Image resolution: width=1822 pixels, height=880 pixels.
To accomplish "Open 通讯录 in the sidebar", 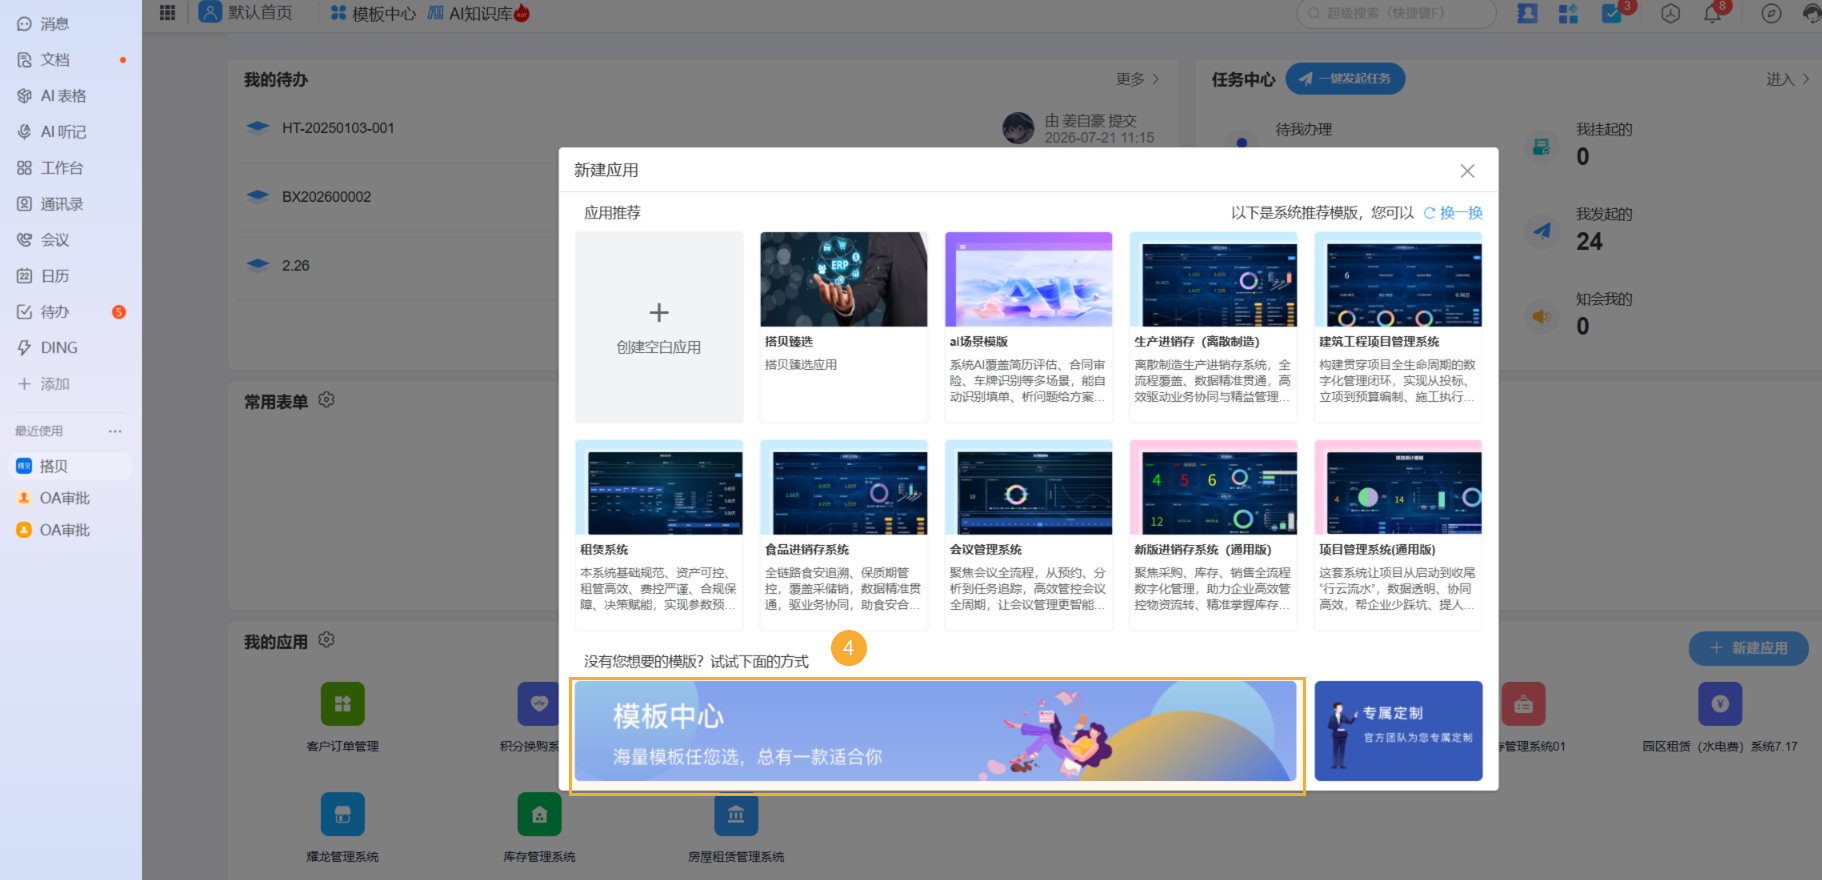I will [x=50, y=204].
